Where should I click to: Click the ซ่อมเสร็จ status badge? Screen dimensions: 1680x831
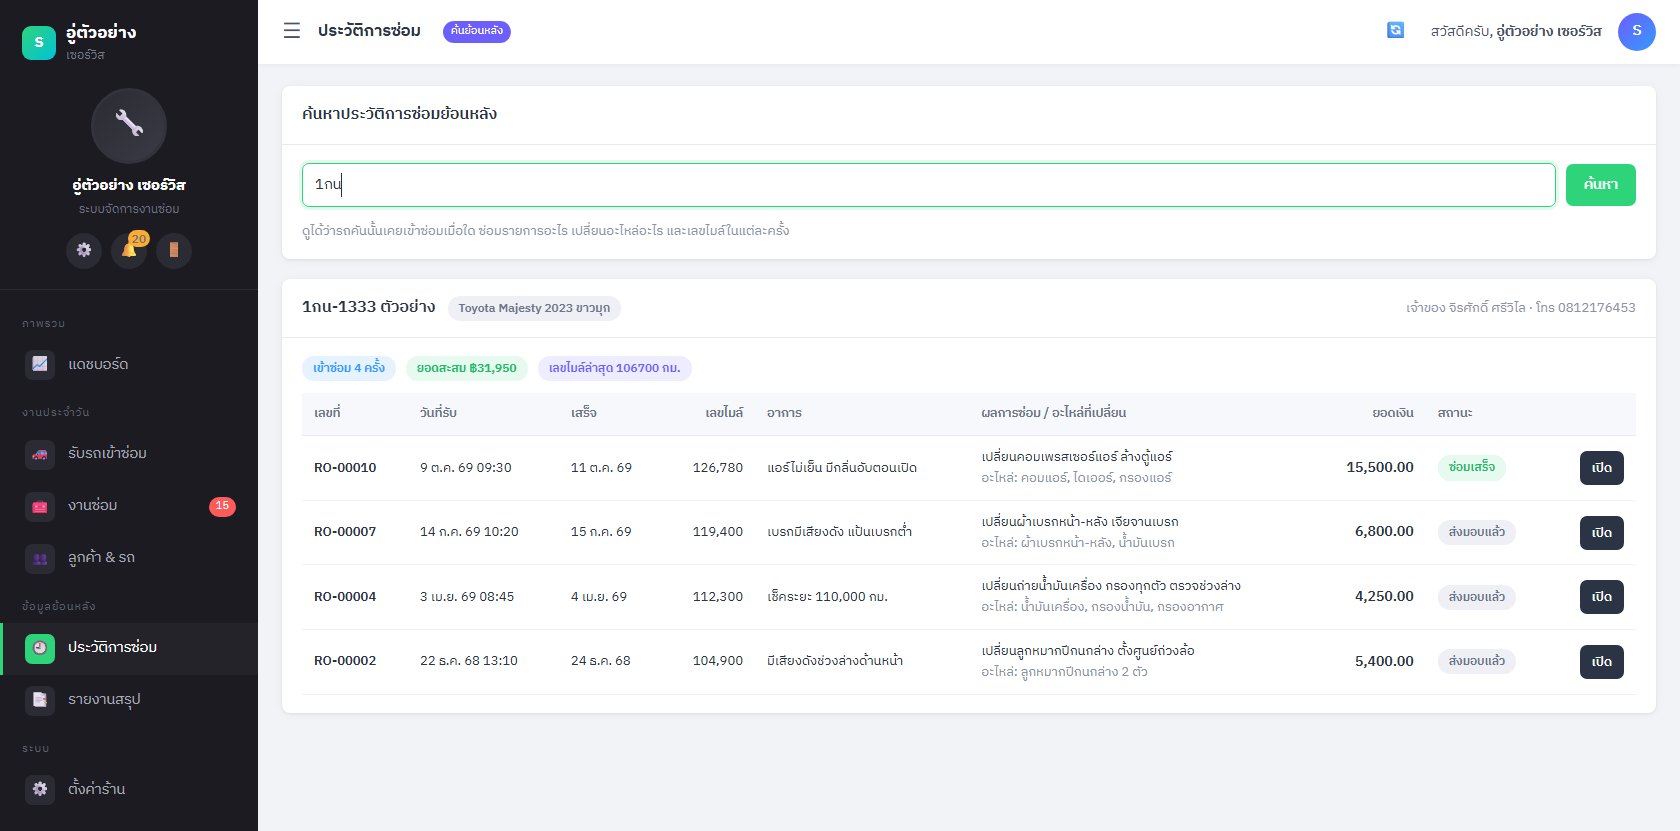tap(1472, 467)
